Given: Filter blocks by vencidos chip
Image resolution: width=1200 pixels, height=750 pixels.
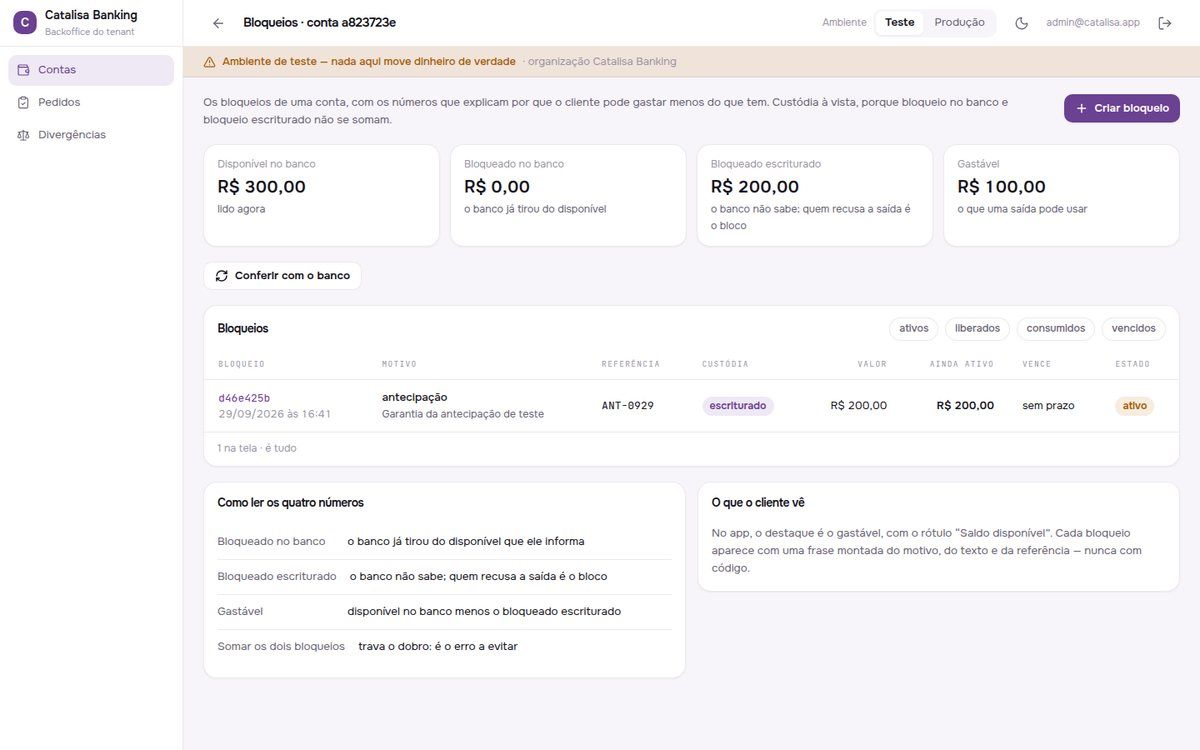Looking at the screenshot, I should pos(1133,328).
